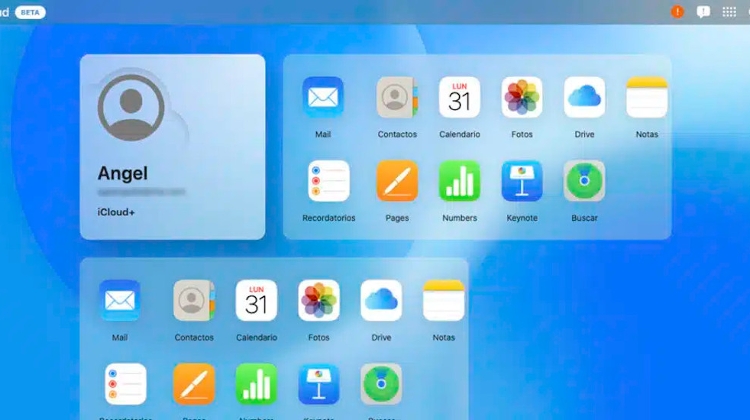Screen dimensions: 750x420
Task: Open Numbers in the upper app tile
Action: click(459, 181)
